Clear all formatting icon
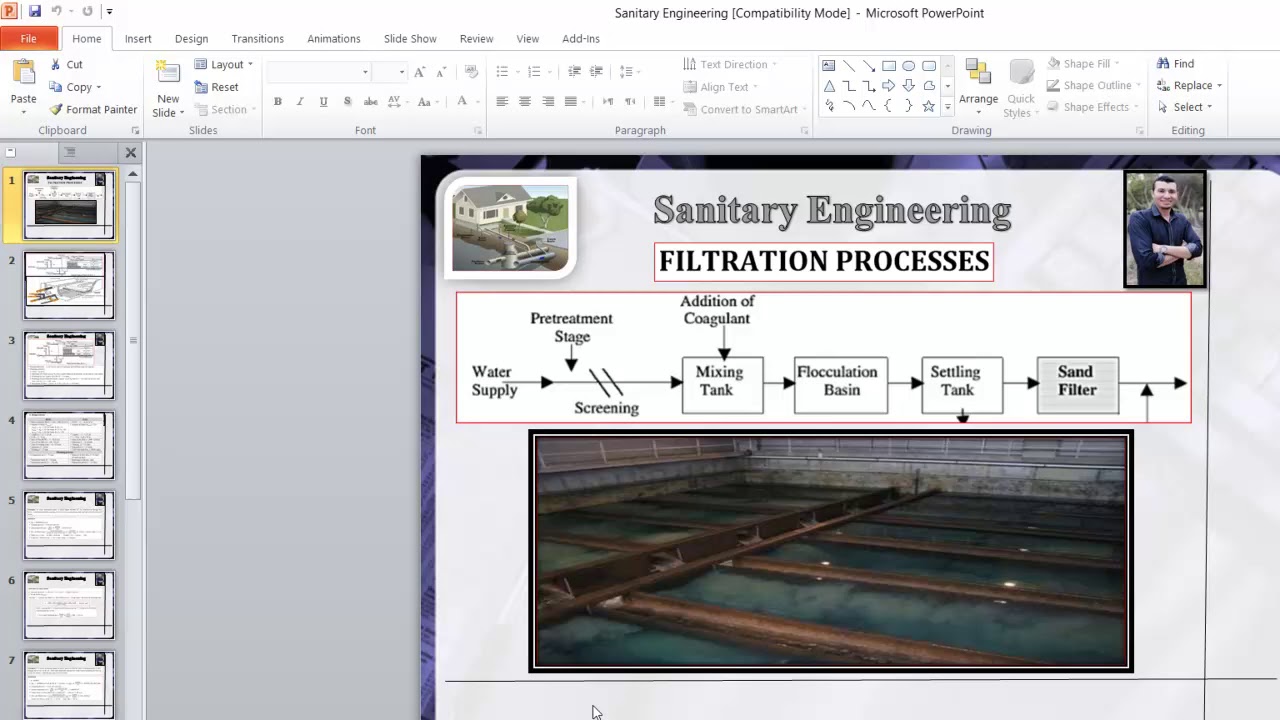This screenshot has height=720, width=1280. pyautogui.click(x=471, y=72)
